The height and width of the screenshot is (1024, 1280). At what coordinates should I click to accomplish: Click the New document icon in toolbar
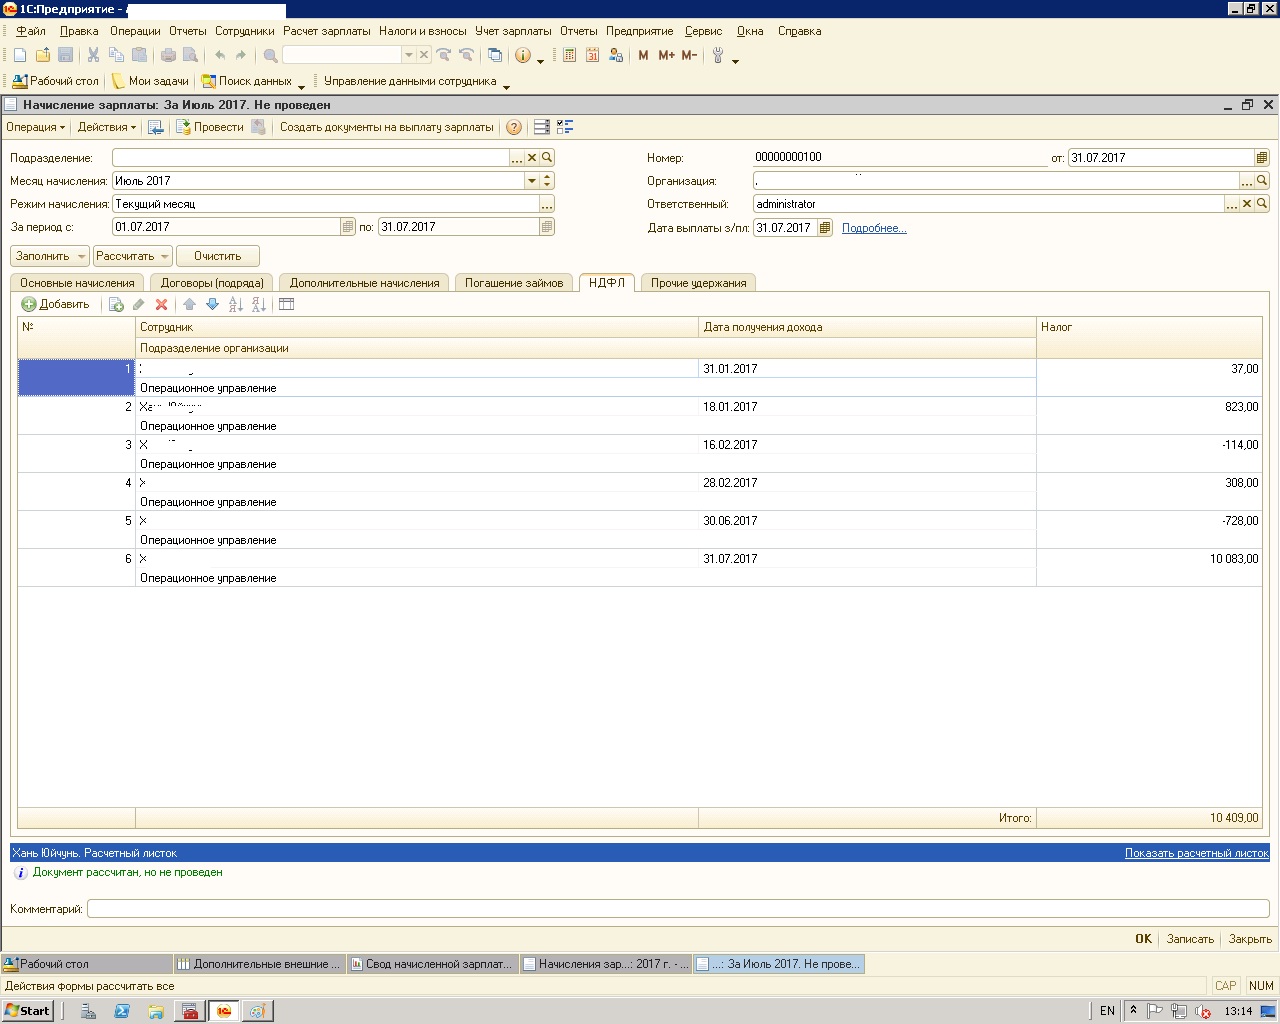pos(19,56)
